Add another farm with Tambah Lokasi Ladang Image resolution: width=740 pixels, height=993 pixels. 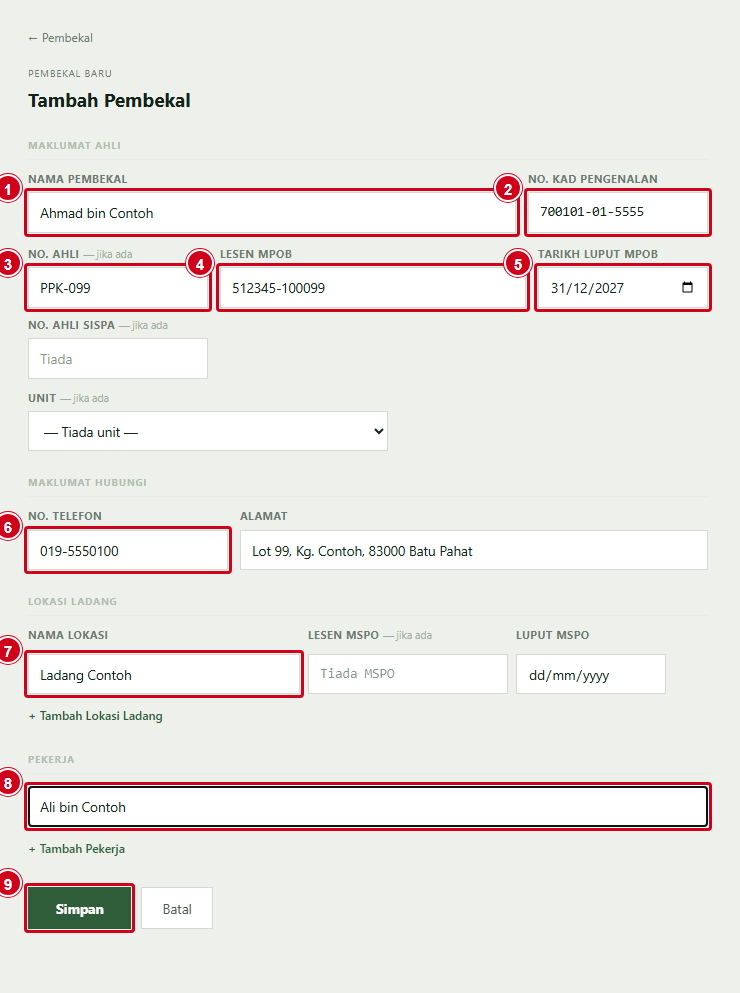(96, 716)
